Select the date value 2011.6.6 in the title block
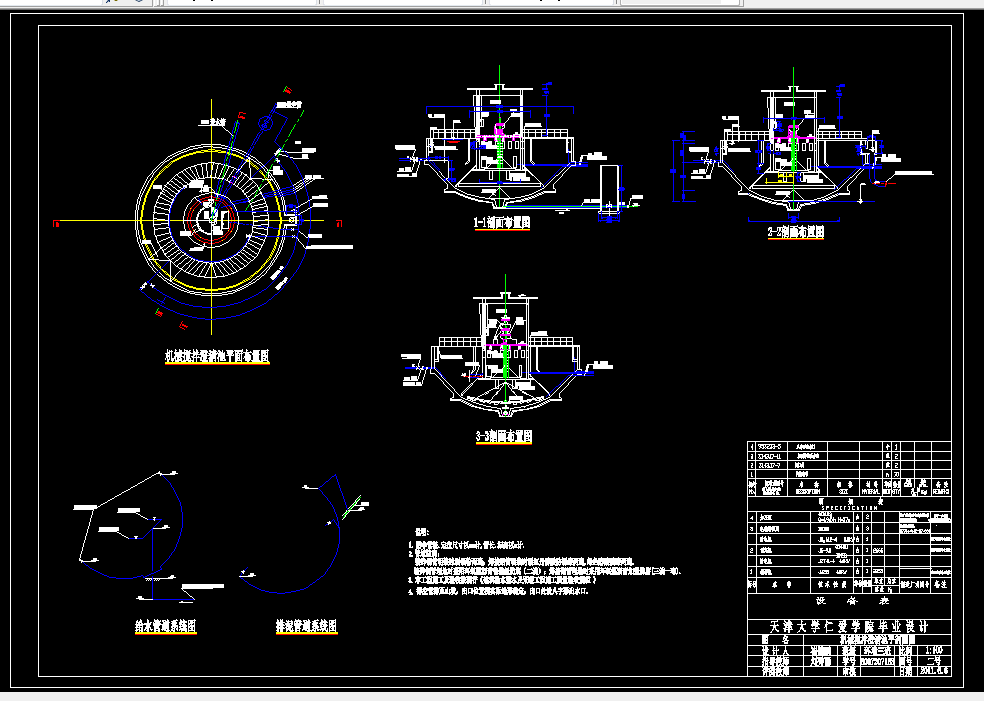This screenshot has width=984, height=701. tap(934, 671)
